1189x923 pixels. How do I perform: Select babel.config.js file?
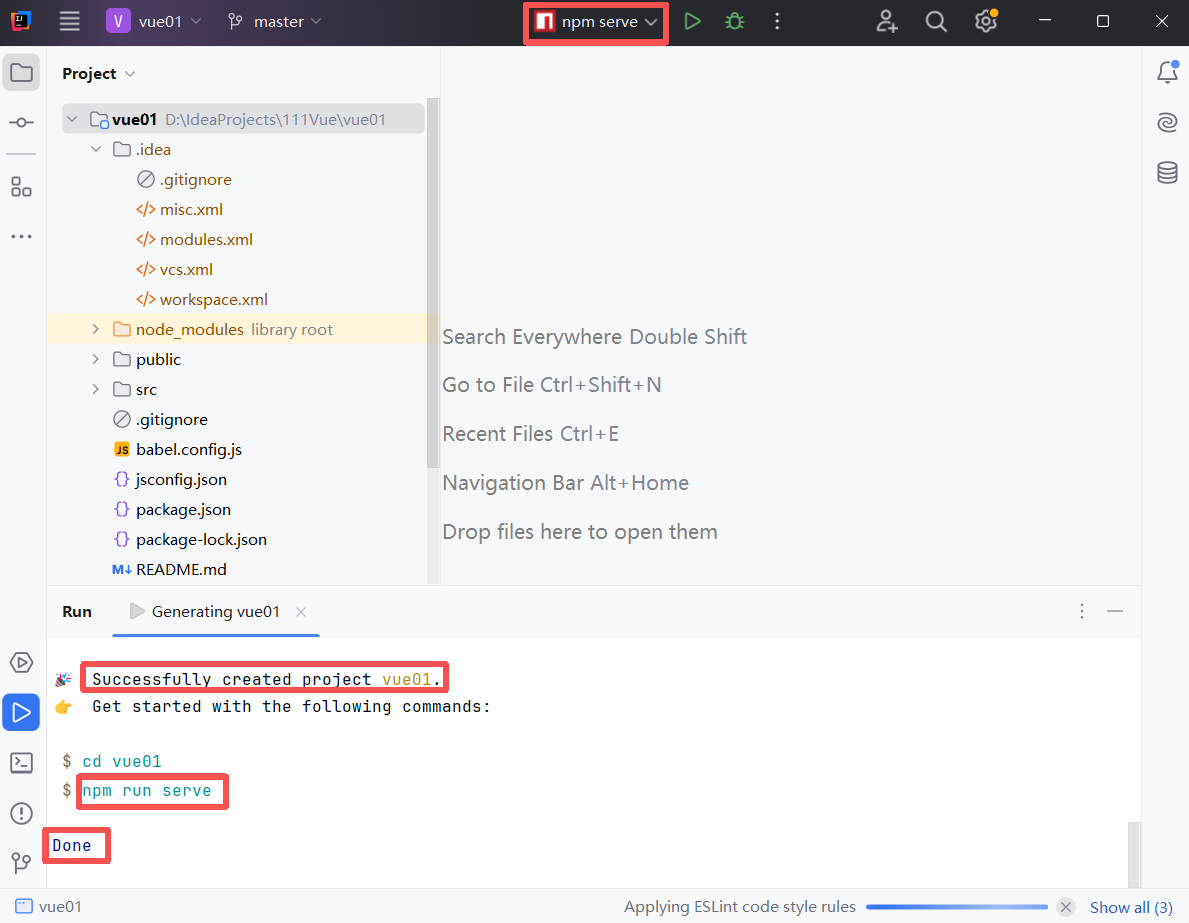click(x=177, y=449)
